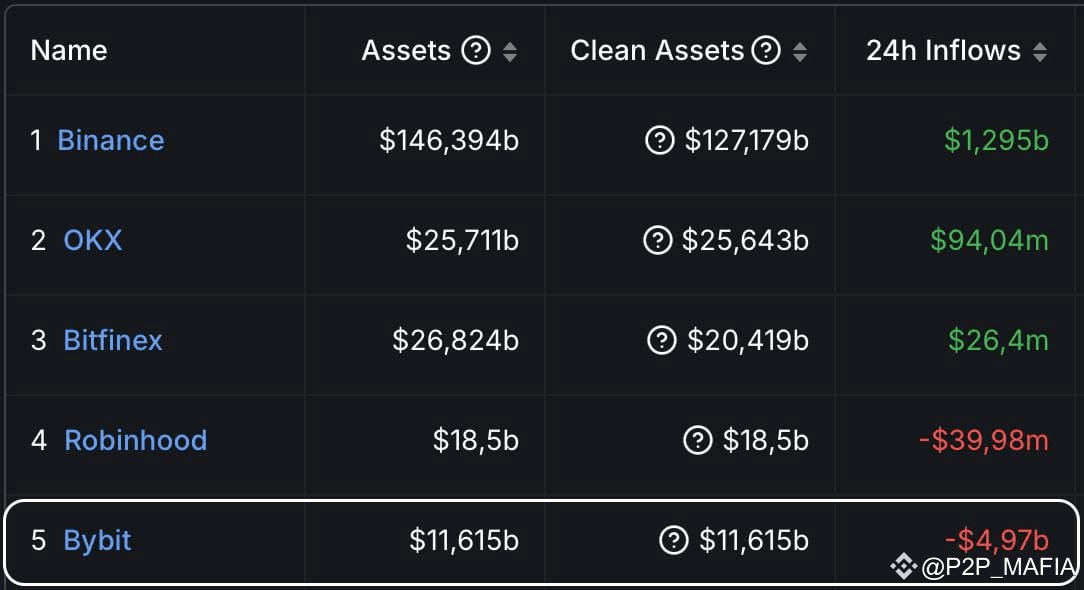The image size is (1084, 590).
Task: Click the Binance logo in the watermark
Action: 904,566
